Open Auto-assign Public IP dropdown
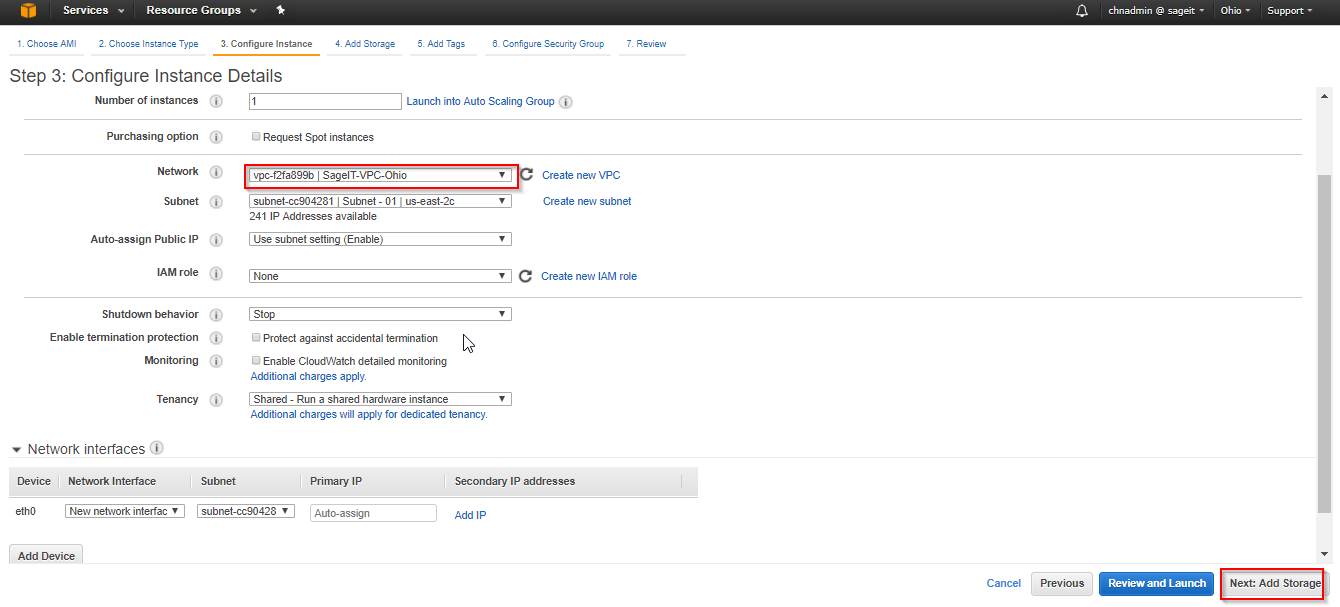 (380, 239)
